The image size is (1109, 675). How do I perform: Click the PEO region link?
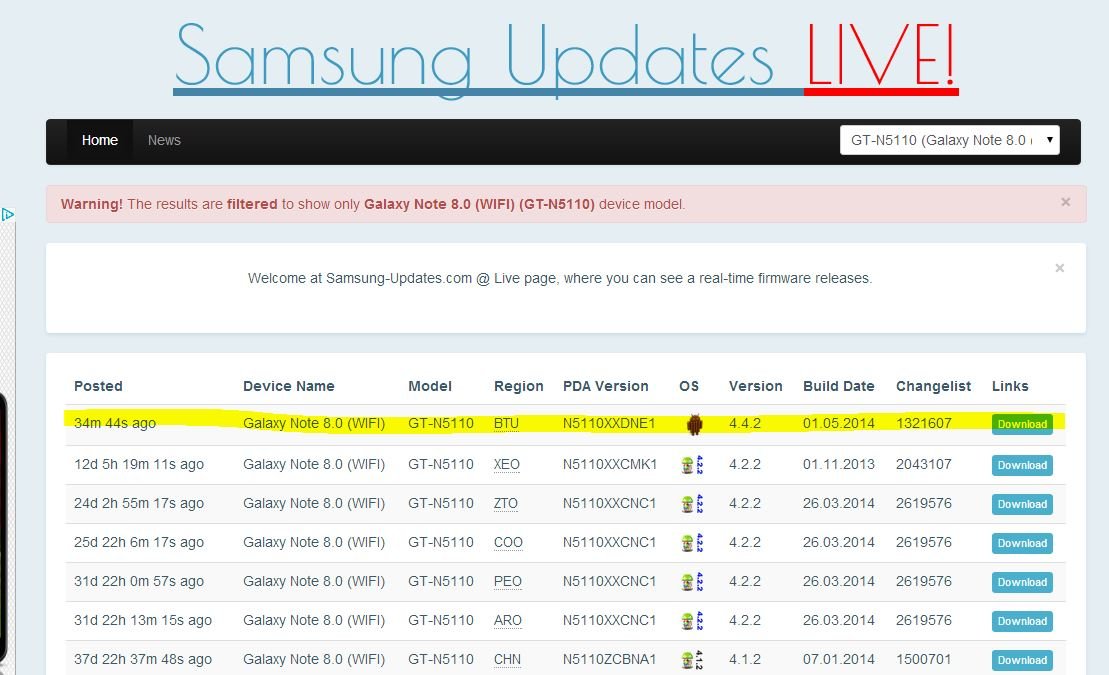tap(507, 581)
